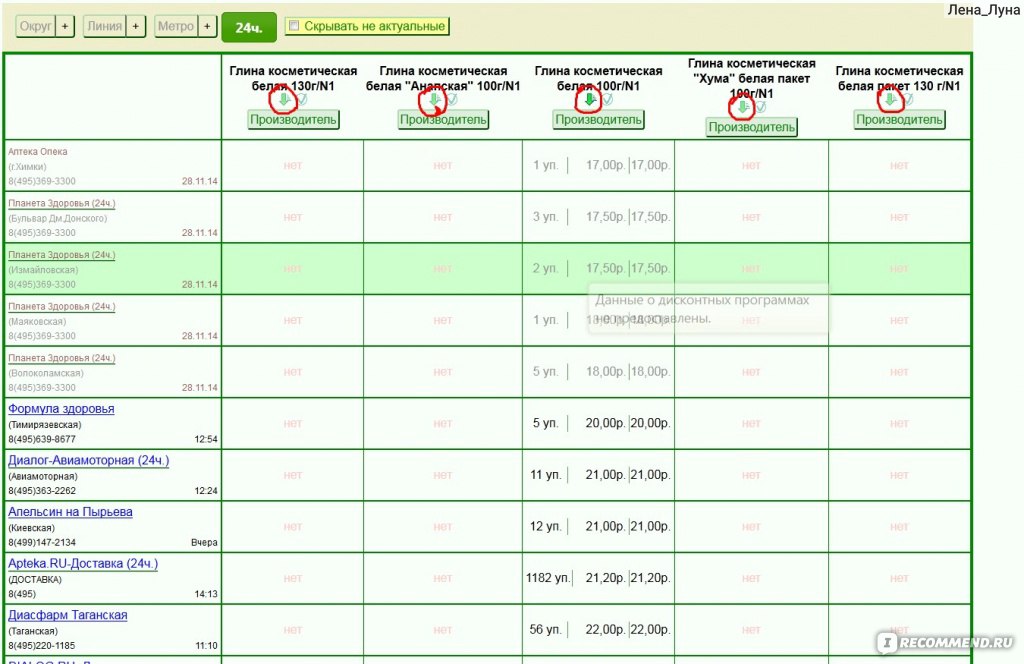Screen dimensions: 1024x664
Task: Click the (ДОСТАВКА) label under Apteka.RU
Action: pyautogui.click(x=35, y=580)
